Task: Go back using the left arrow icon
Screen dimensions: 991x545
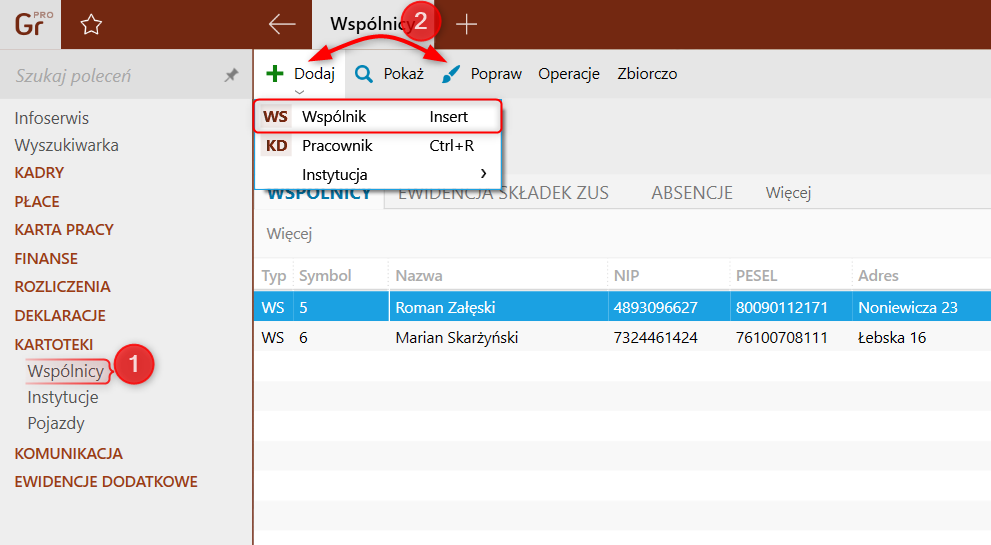Action: 282,25
